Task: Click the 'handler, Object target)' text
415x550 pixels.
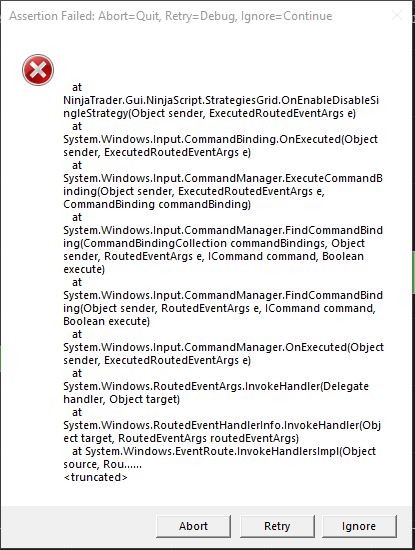Action: coord(121,399)
